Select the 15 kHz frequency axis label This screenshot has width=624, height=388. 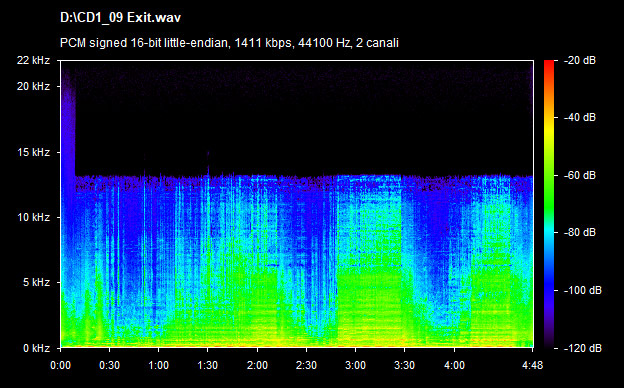click(33, 152)
